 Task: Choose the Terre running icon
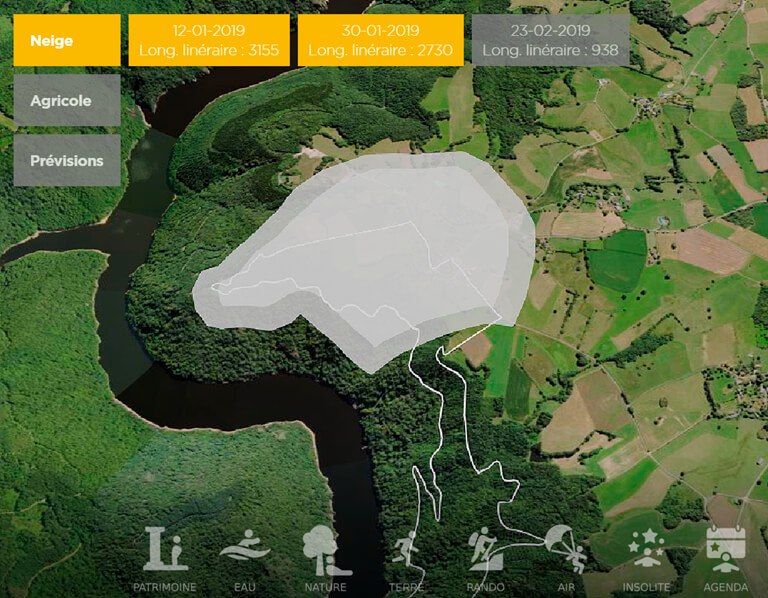pyautogui.click(x=406, y=548)
